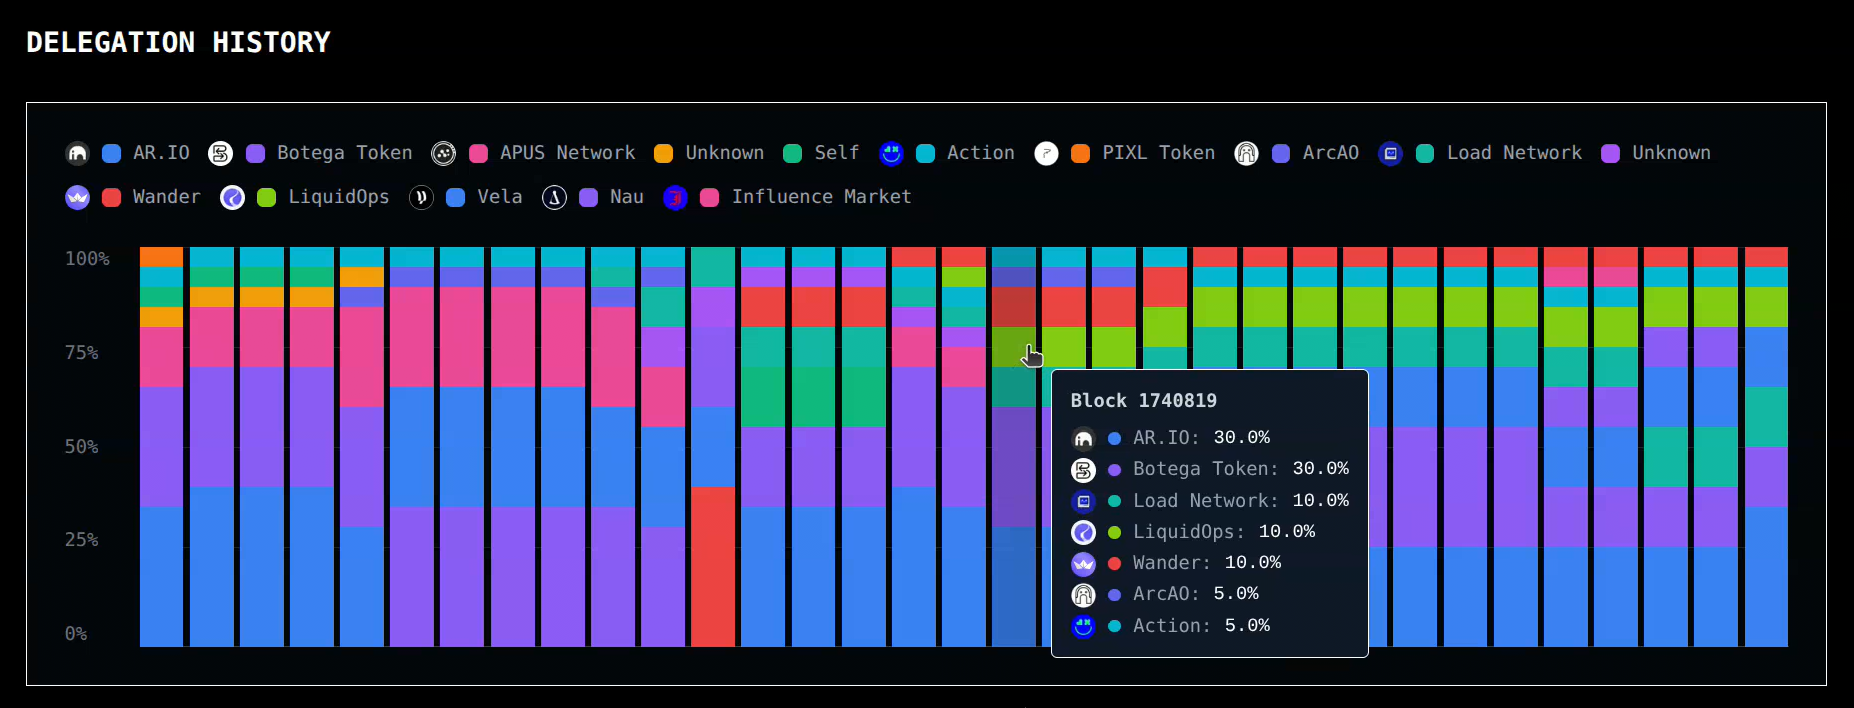Click the Influence Market logo icon

coord(675,197)
